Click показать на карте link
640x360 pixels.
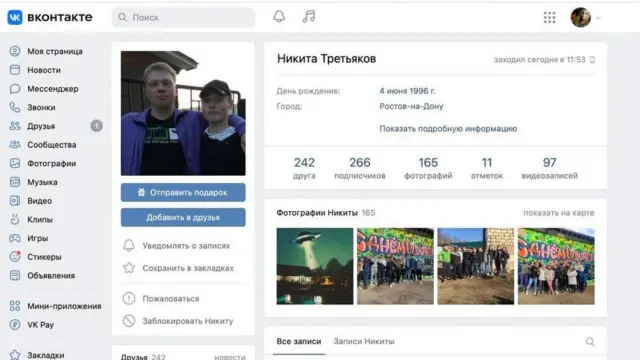pos(559,213)
